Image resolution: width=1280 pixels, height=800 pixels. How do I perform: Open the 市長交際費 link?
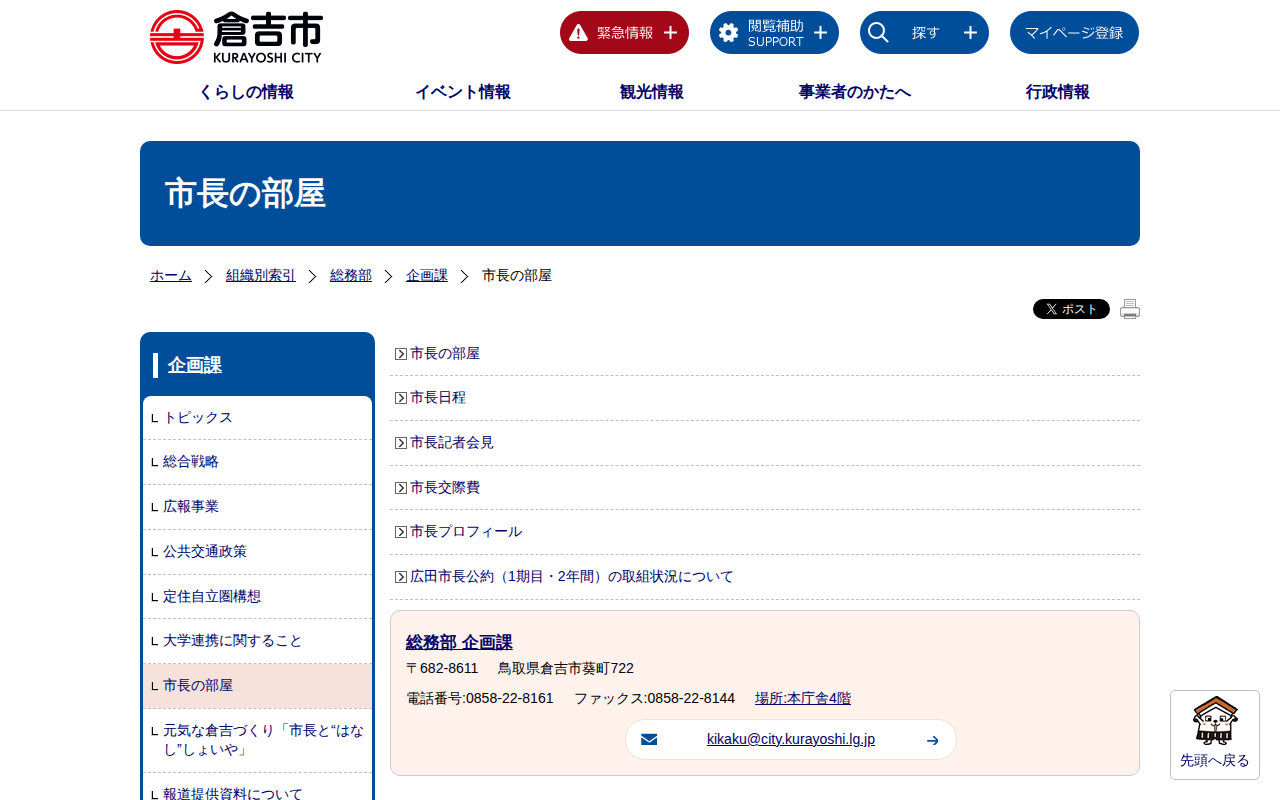tap(445, 488)
